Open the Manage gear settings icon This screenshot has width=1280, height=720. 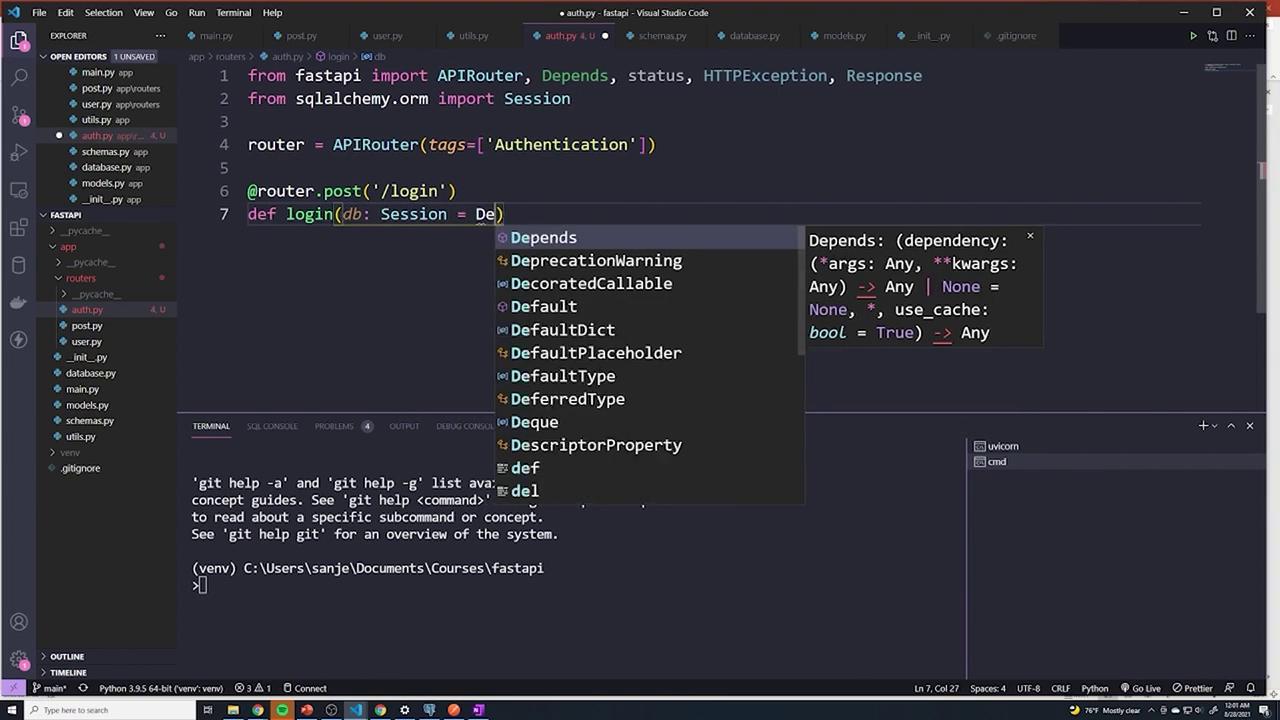point(19,661)
